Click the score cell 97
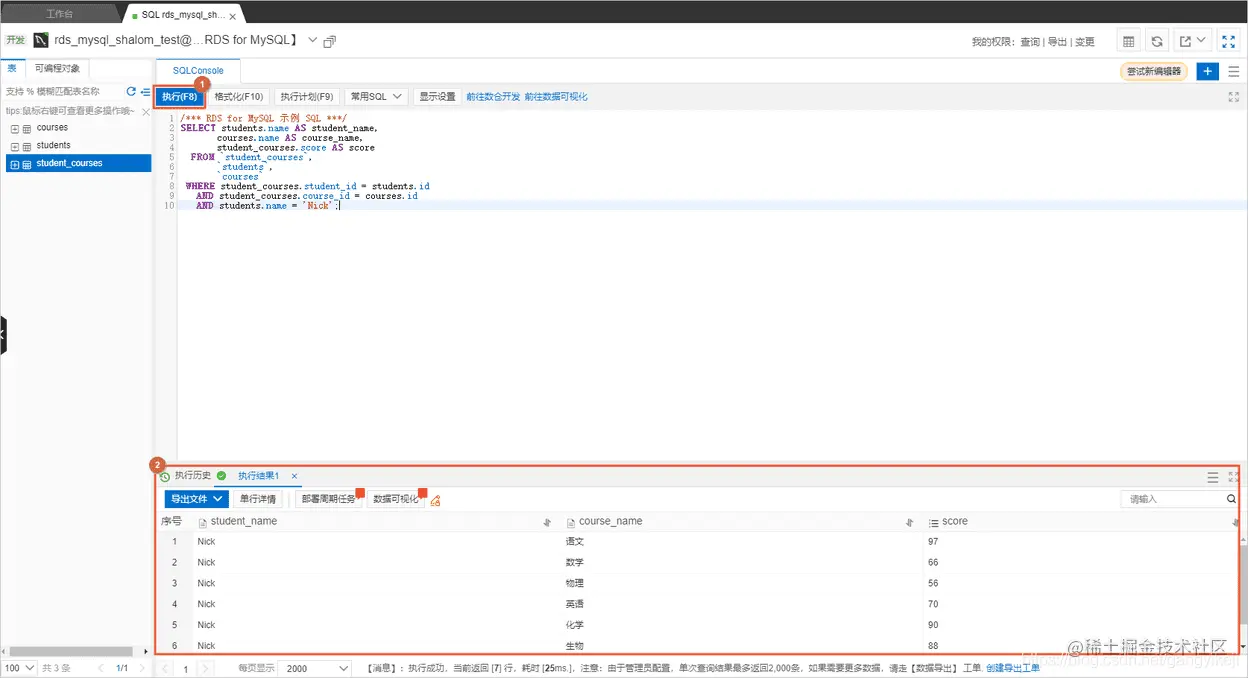Image resolution: width=1248 pixels, height=678 pixels. coord(933,542)
